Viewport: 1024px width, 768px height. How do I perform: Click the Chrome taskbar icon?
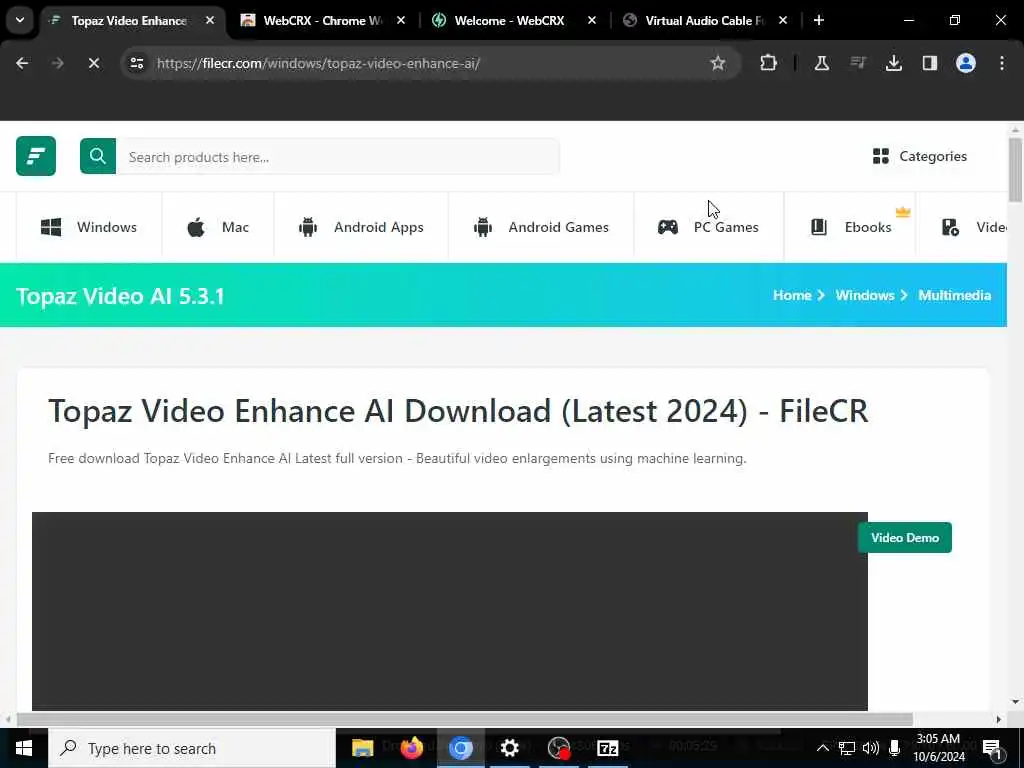[x=460, y=748]
